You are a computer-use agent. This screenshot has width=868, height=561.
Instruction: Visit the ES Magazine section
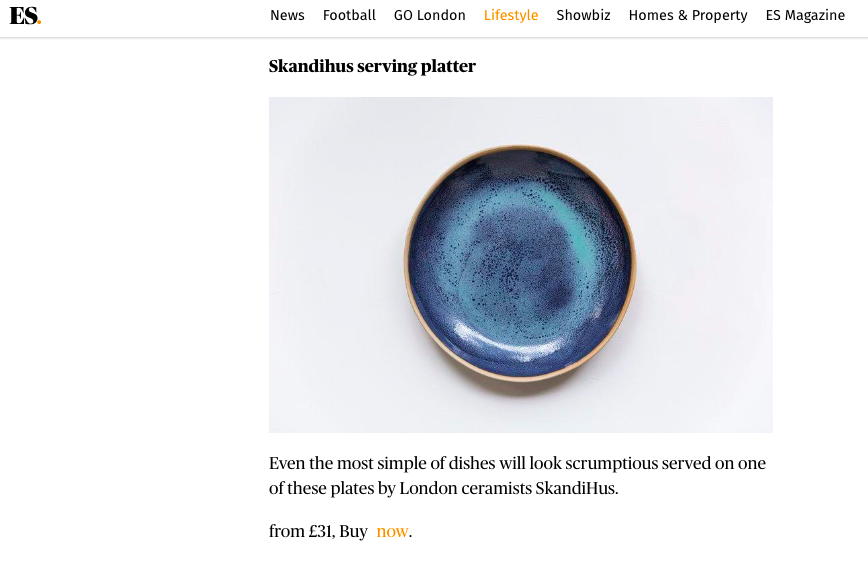pyautogui.click(x=805, y=16)
